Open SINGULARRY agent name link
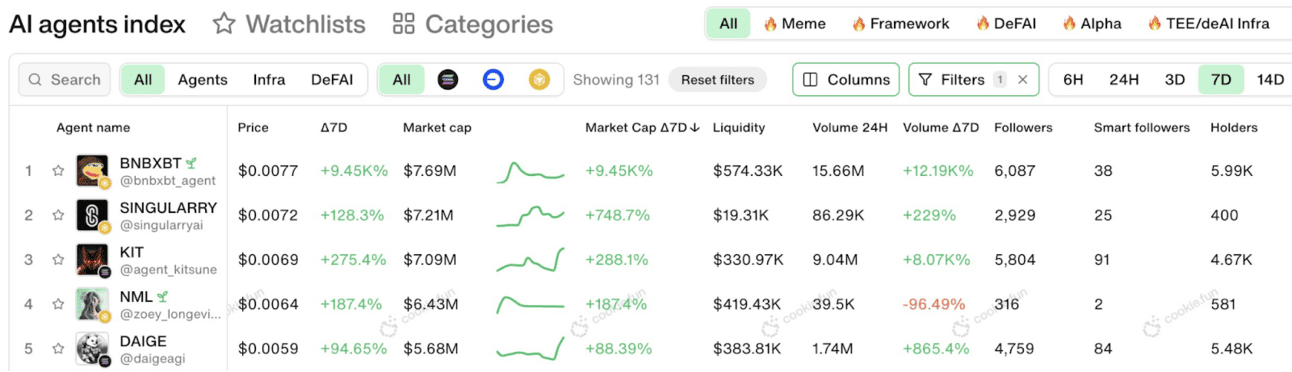 (x=168, y=208)
